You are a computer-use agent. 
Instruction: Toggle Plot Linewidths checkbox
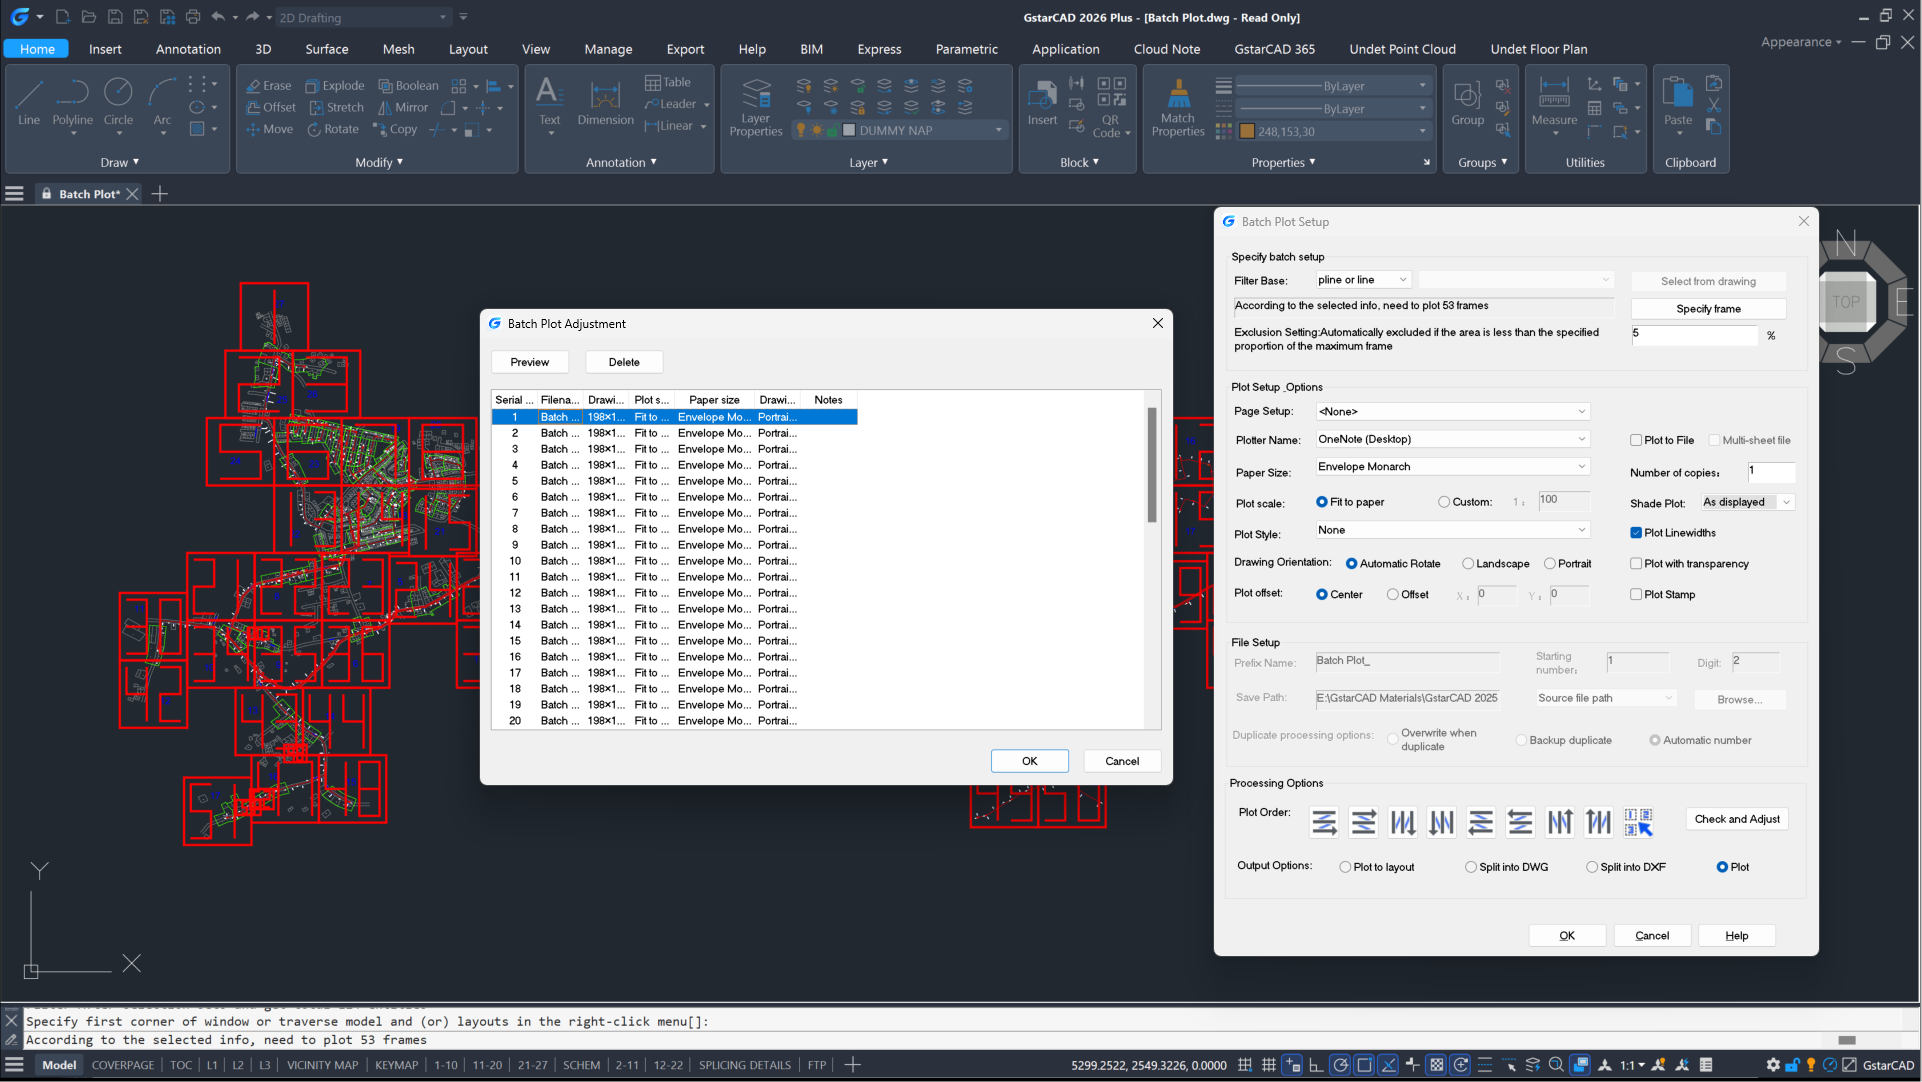point(1636,533)
